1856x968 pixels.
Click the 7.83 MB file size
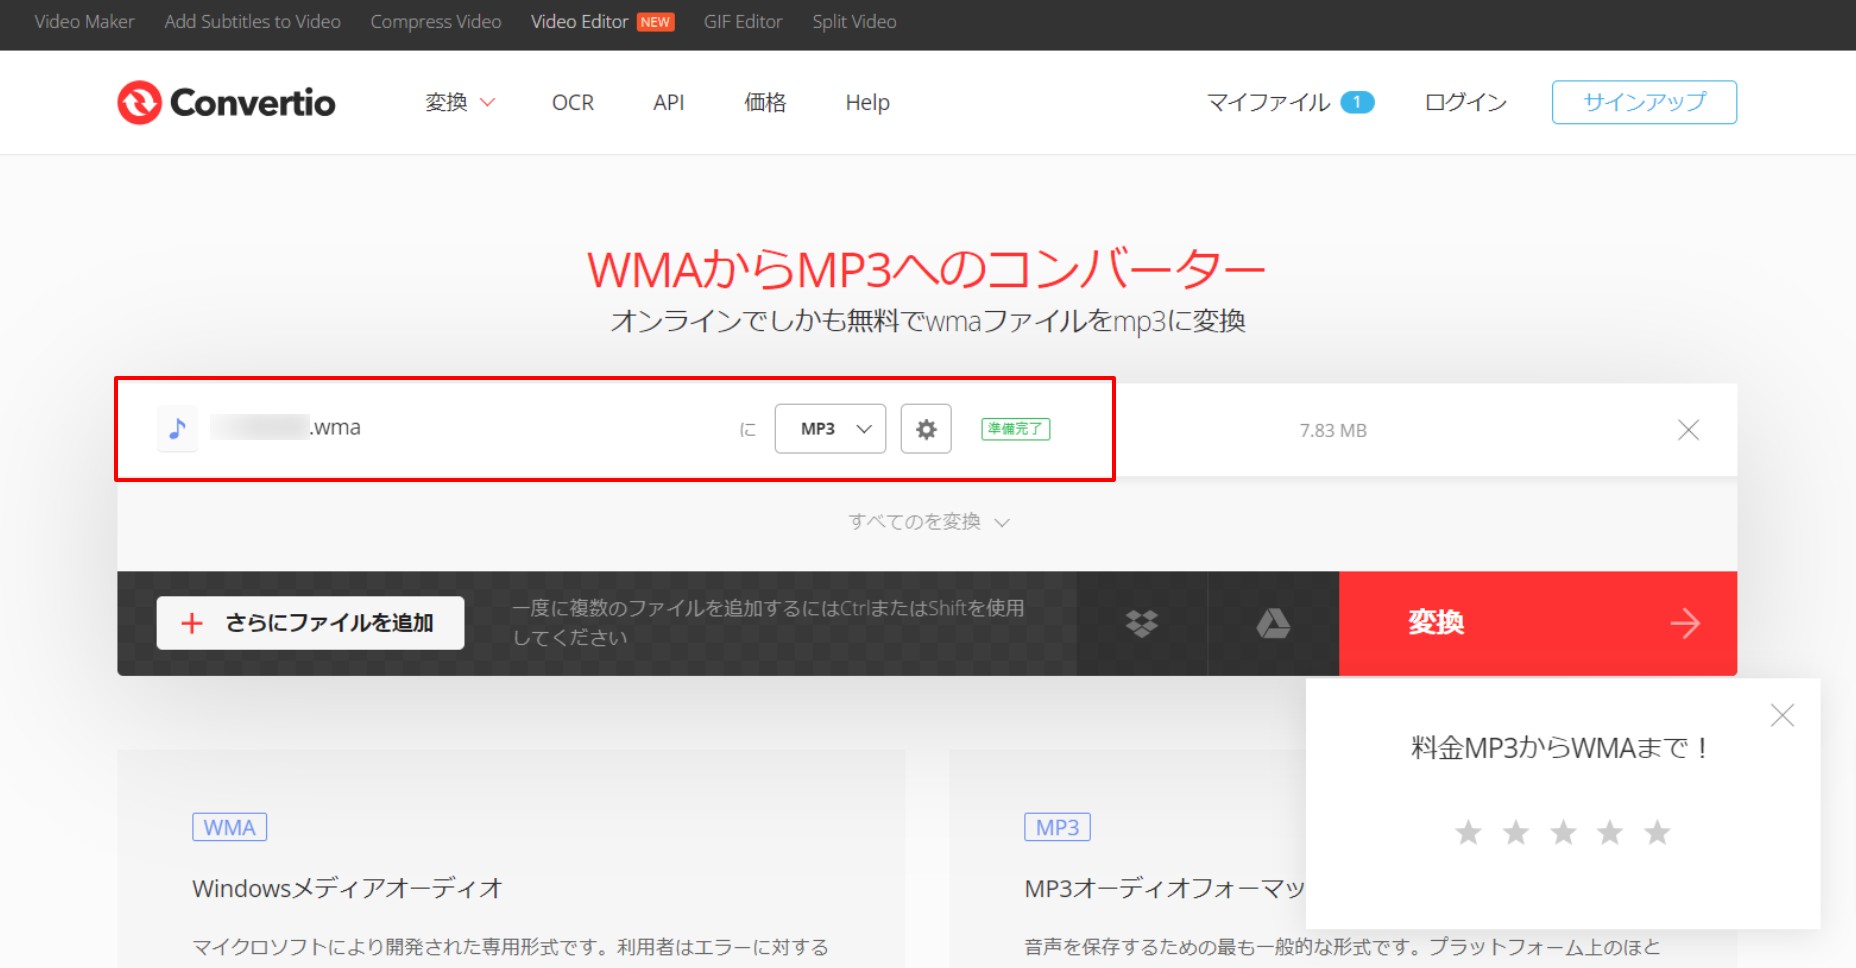point(1333,430)
